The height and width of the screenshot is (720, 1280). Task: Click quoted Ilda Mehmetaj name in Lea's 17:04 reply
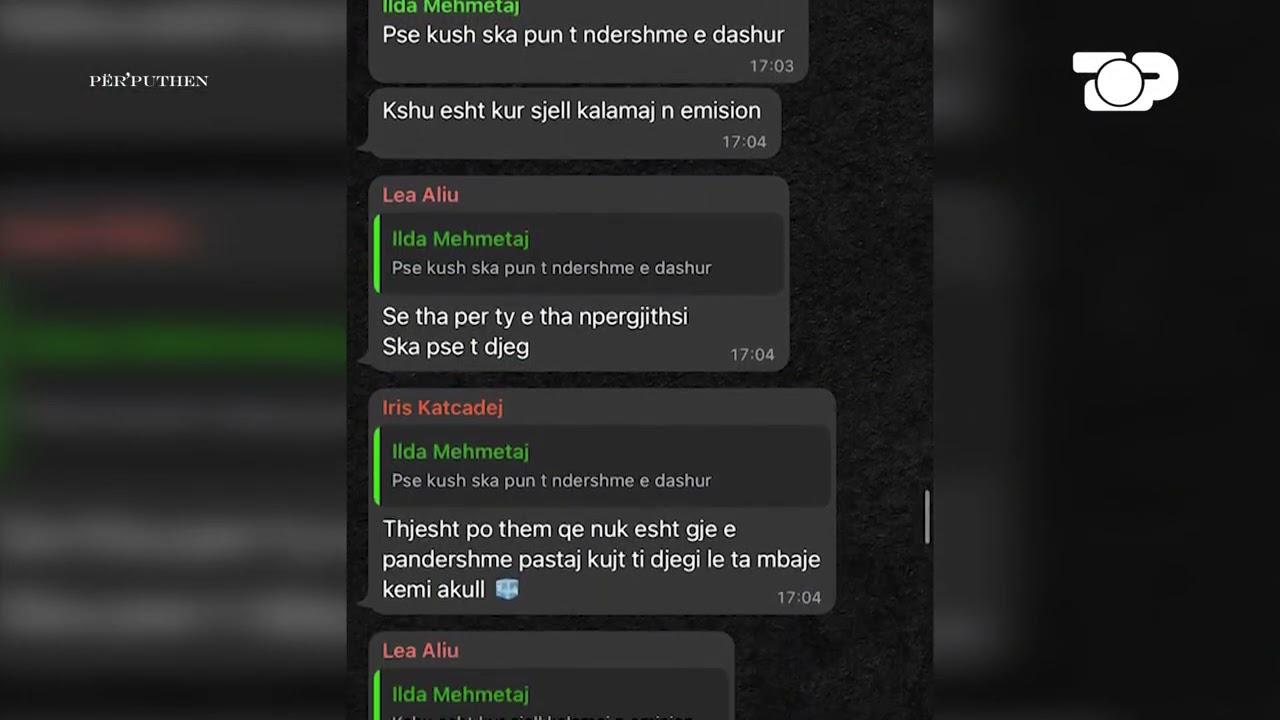[460, 239]
